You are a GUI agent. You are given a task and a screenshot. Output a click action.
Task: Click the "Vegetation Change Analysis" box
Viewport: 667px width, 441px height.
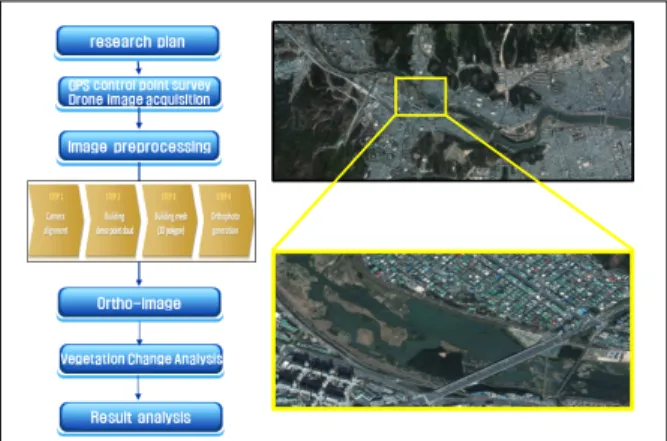coord(140,360)
